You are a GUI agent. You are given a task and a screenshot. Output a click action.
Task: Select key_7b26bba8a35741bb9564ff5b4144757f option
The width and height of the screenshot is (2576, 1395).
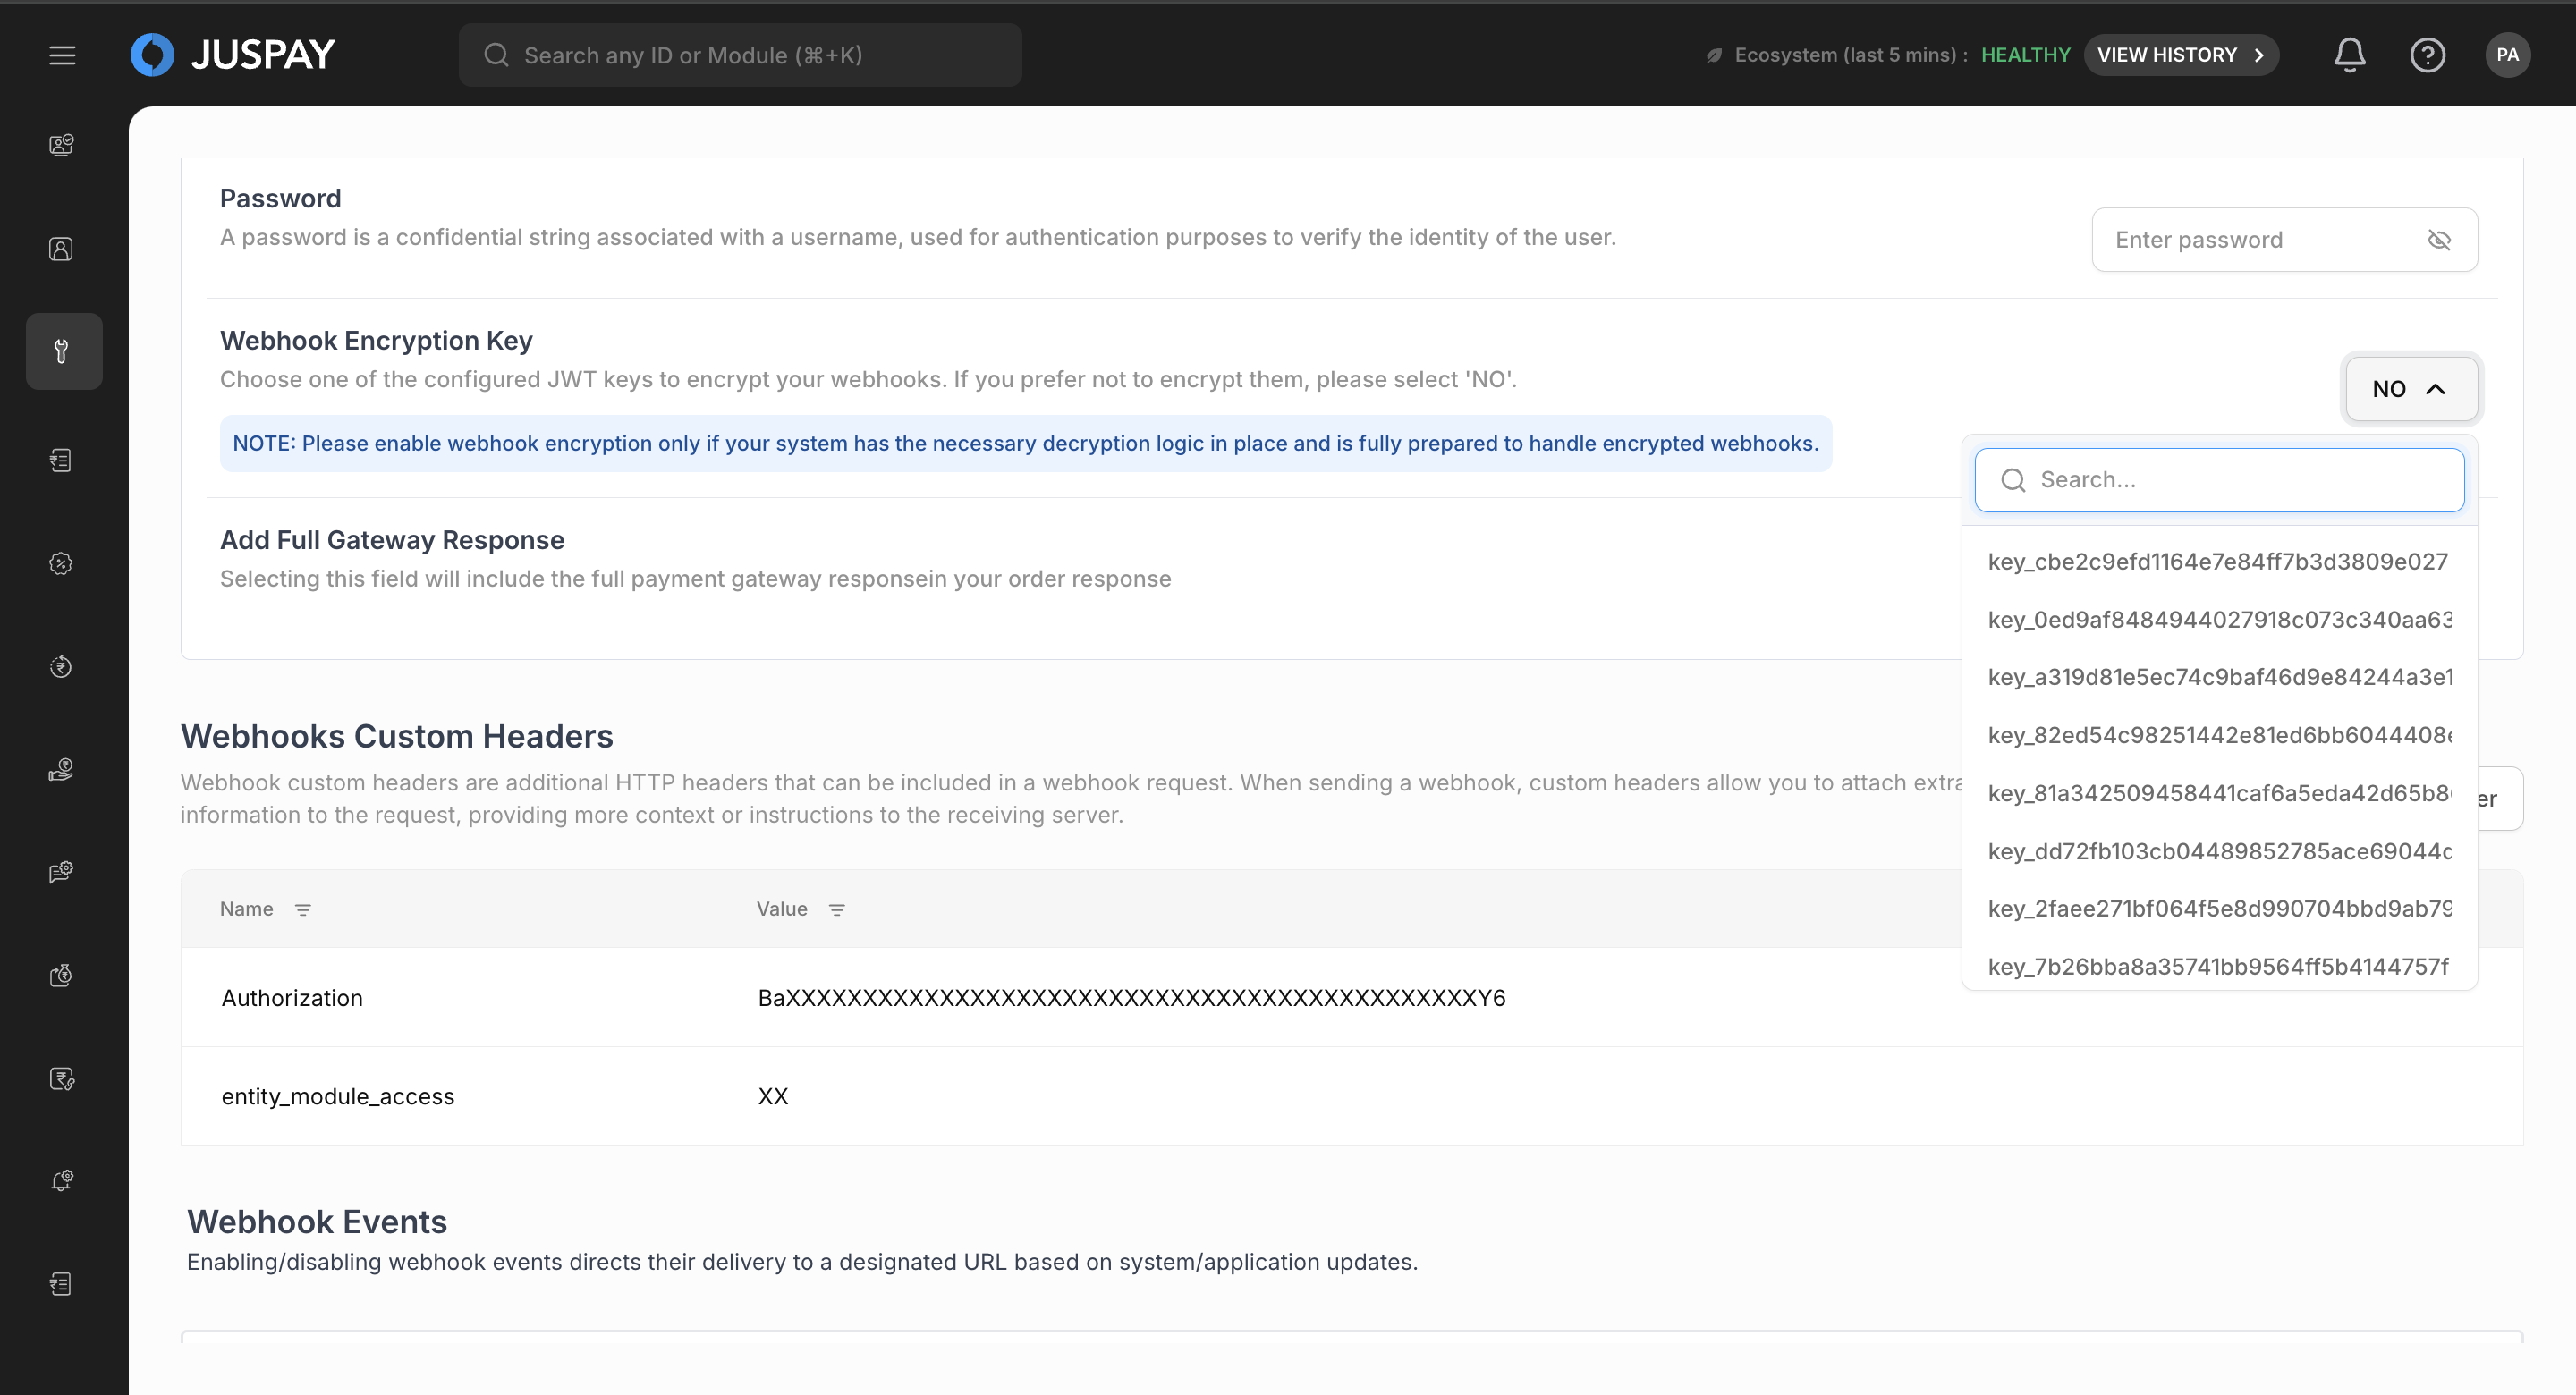click(x=2217, y=966)
